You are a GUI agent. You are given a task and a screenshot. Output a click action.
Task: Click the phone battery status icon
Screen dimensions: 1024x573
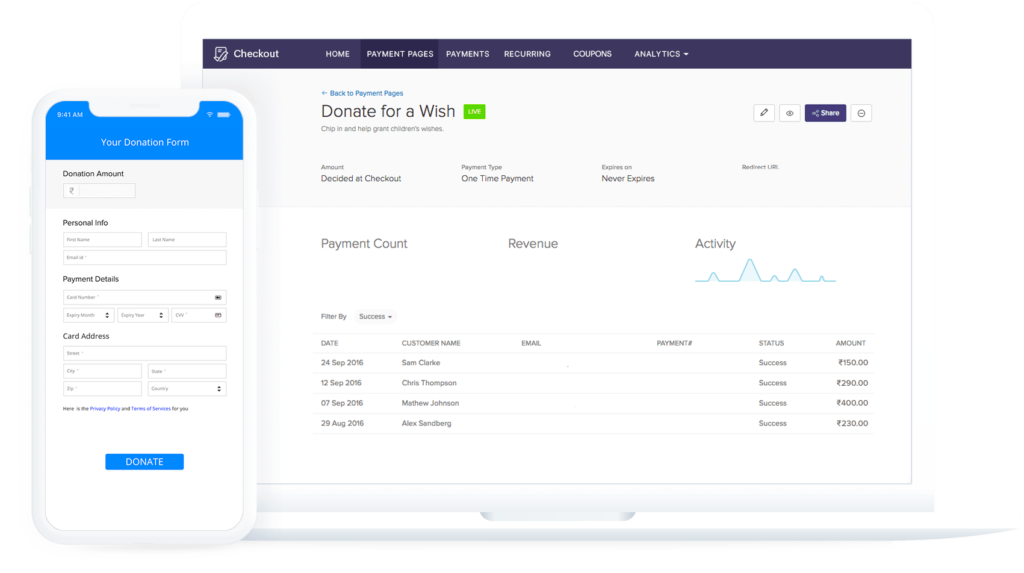pos(223,114)
